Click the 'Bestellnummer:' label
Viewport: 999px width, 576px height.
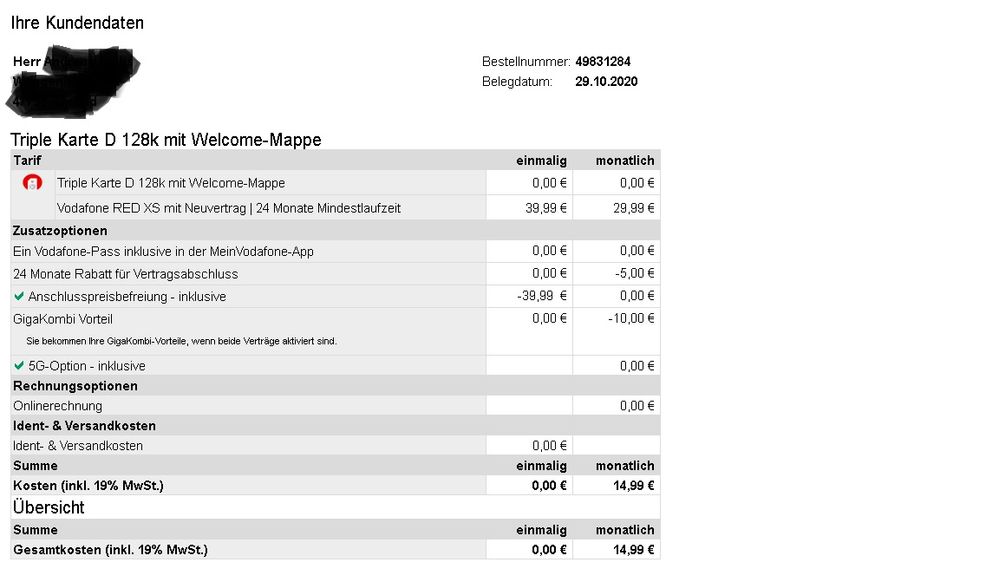coord(526,62)
